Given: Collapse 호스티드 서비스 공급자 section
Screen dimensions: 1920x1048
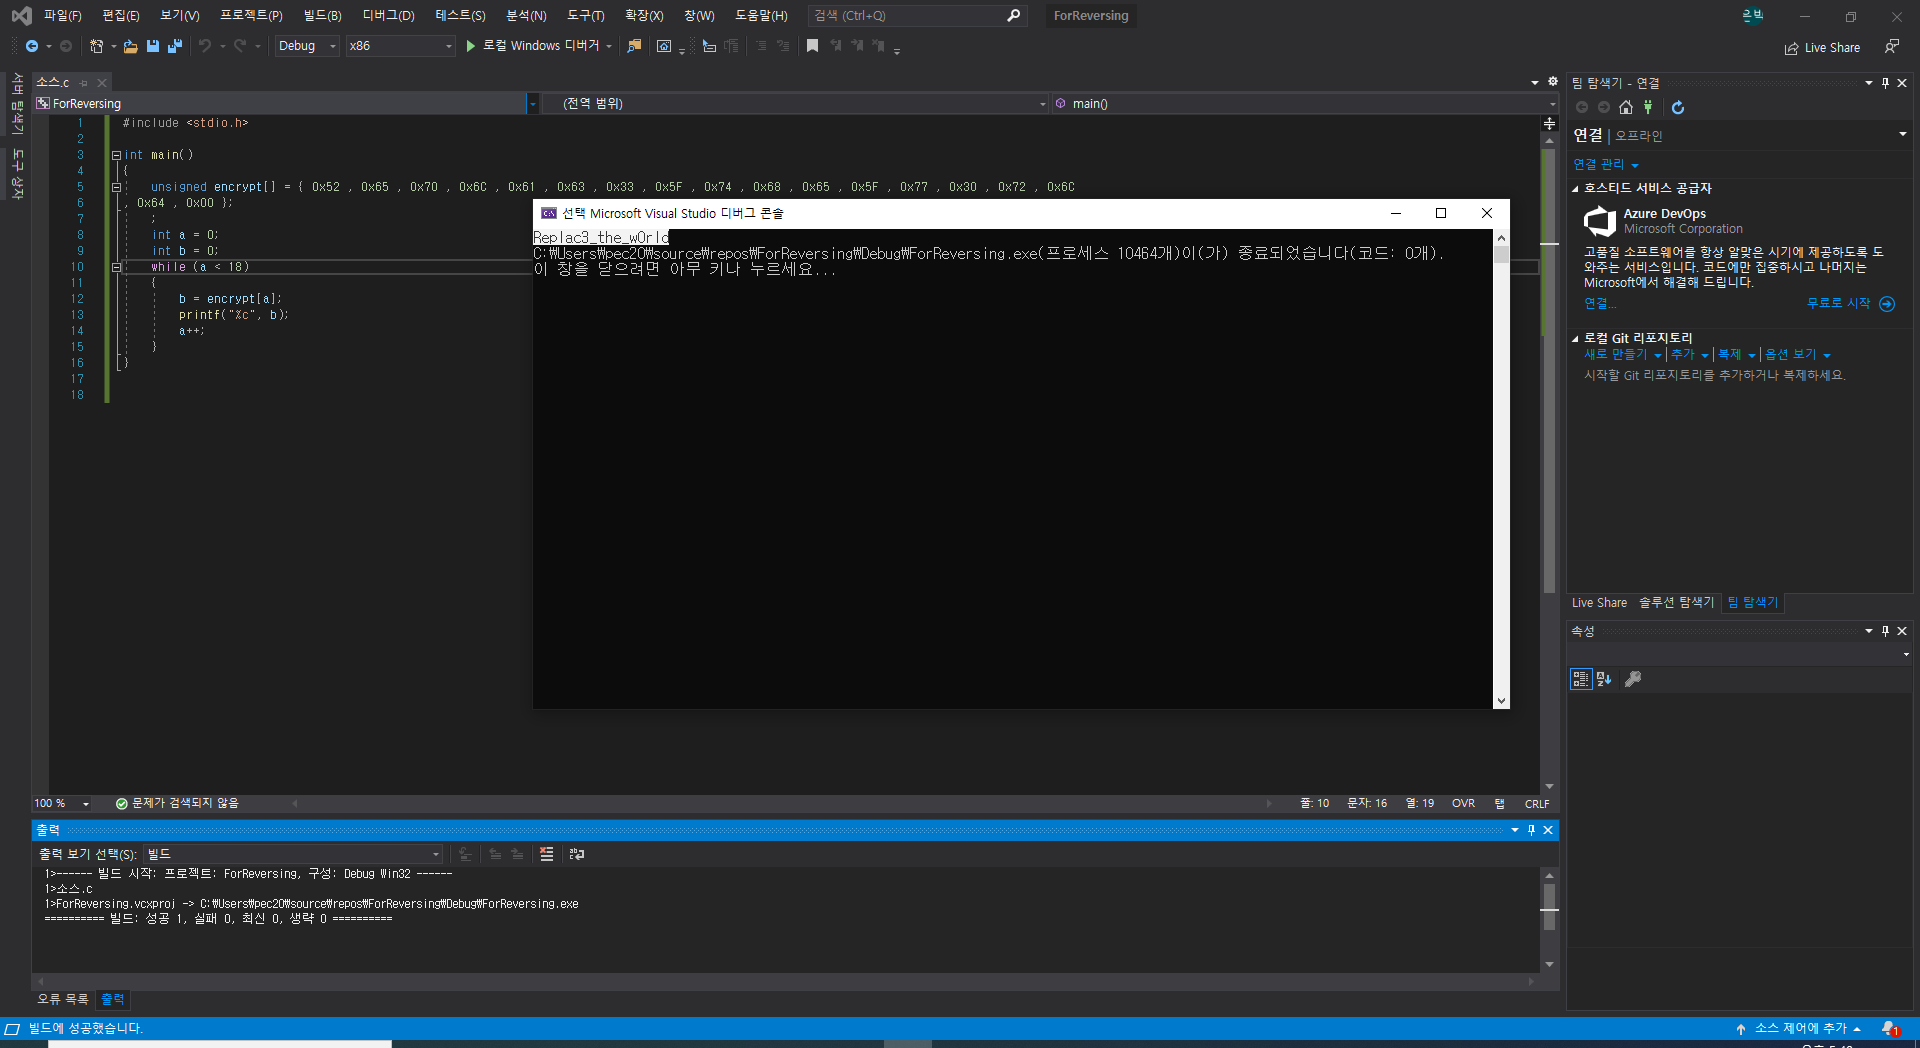Looking at the screenshot, I should pos(1575,188).
